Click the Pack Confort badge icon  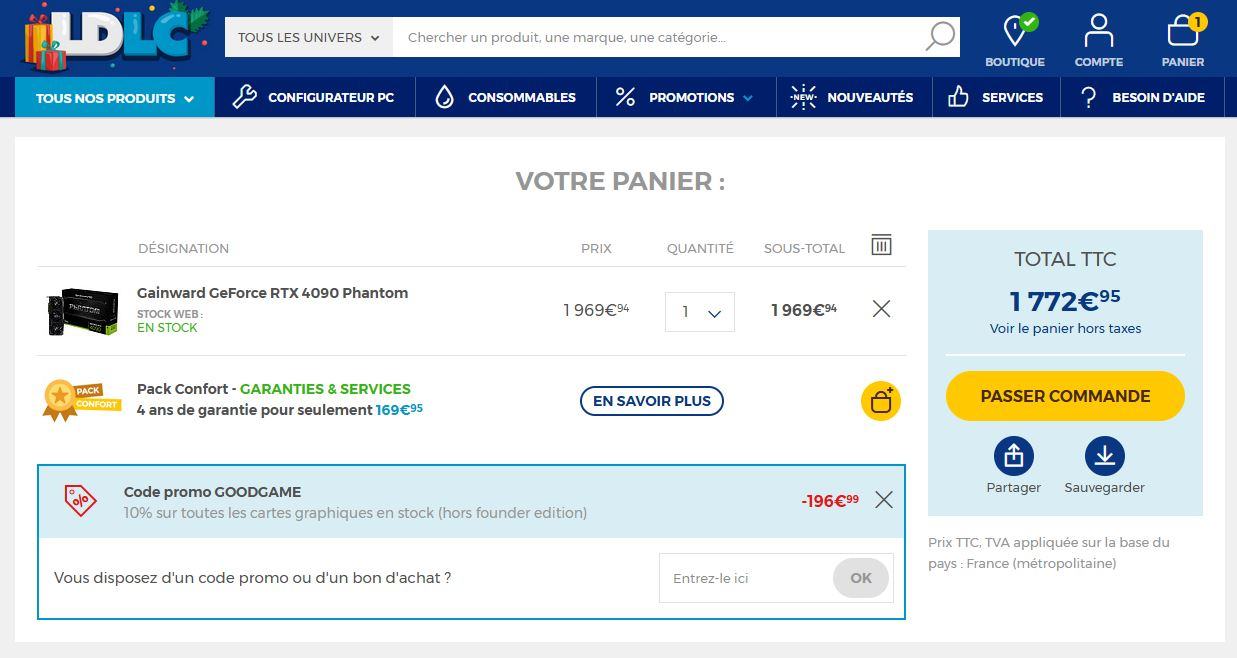tap(81, 400)
